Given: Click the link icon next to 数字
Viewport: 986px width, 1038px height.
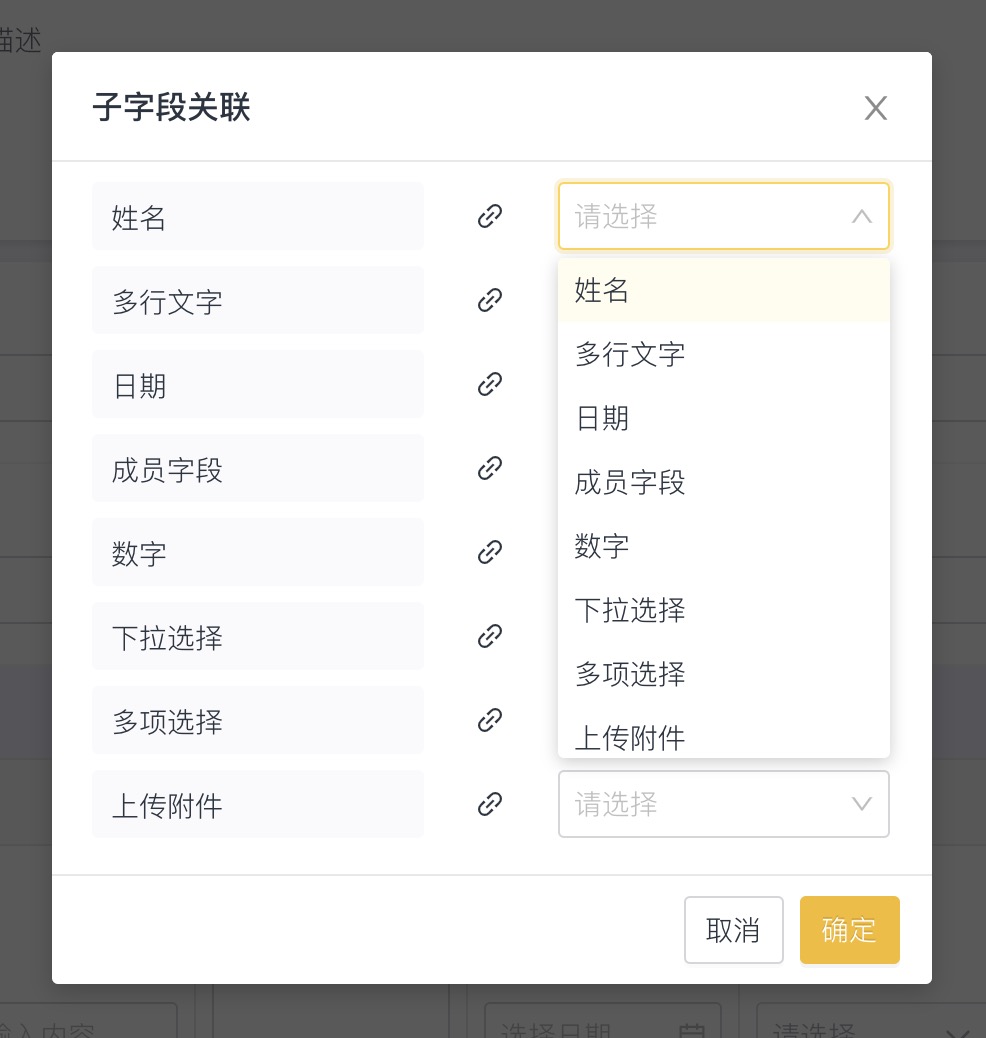Looking at the screenshot, I should pyautogui.click(x=489, y=552).
